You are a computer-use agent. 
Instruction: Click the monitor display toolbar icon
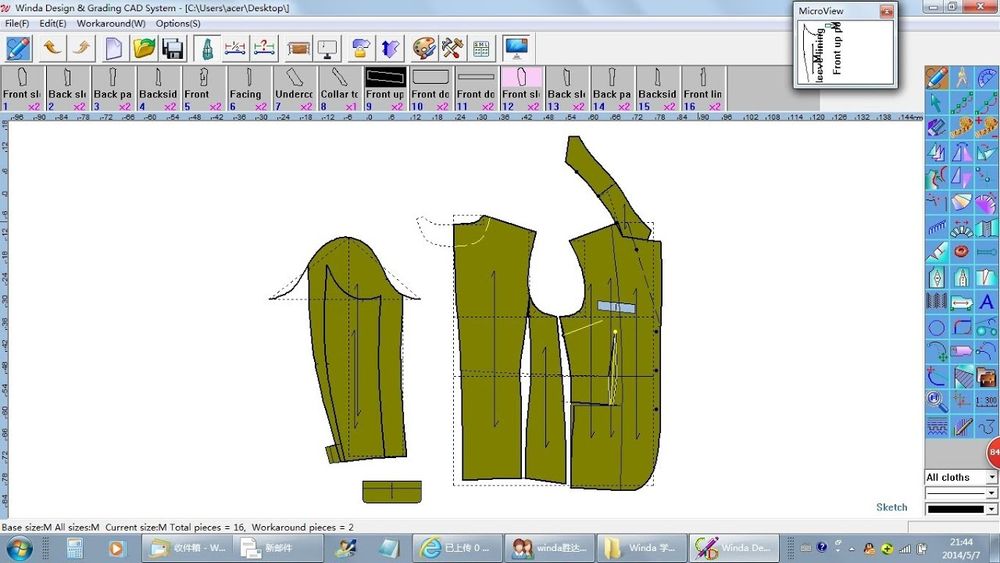click(x=516, y=48)
